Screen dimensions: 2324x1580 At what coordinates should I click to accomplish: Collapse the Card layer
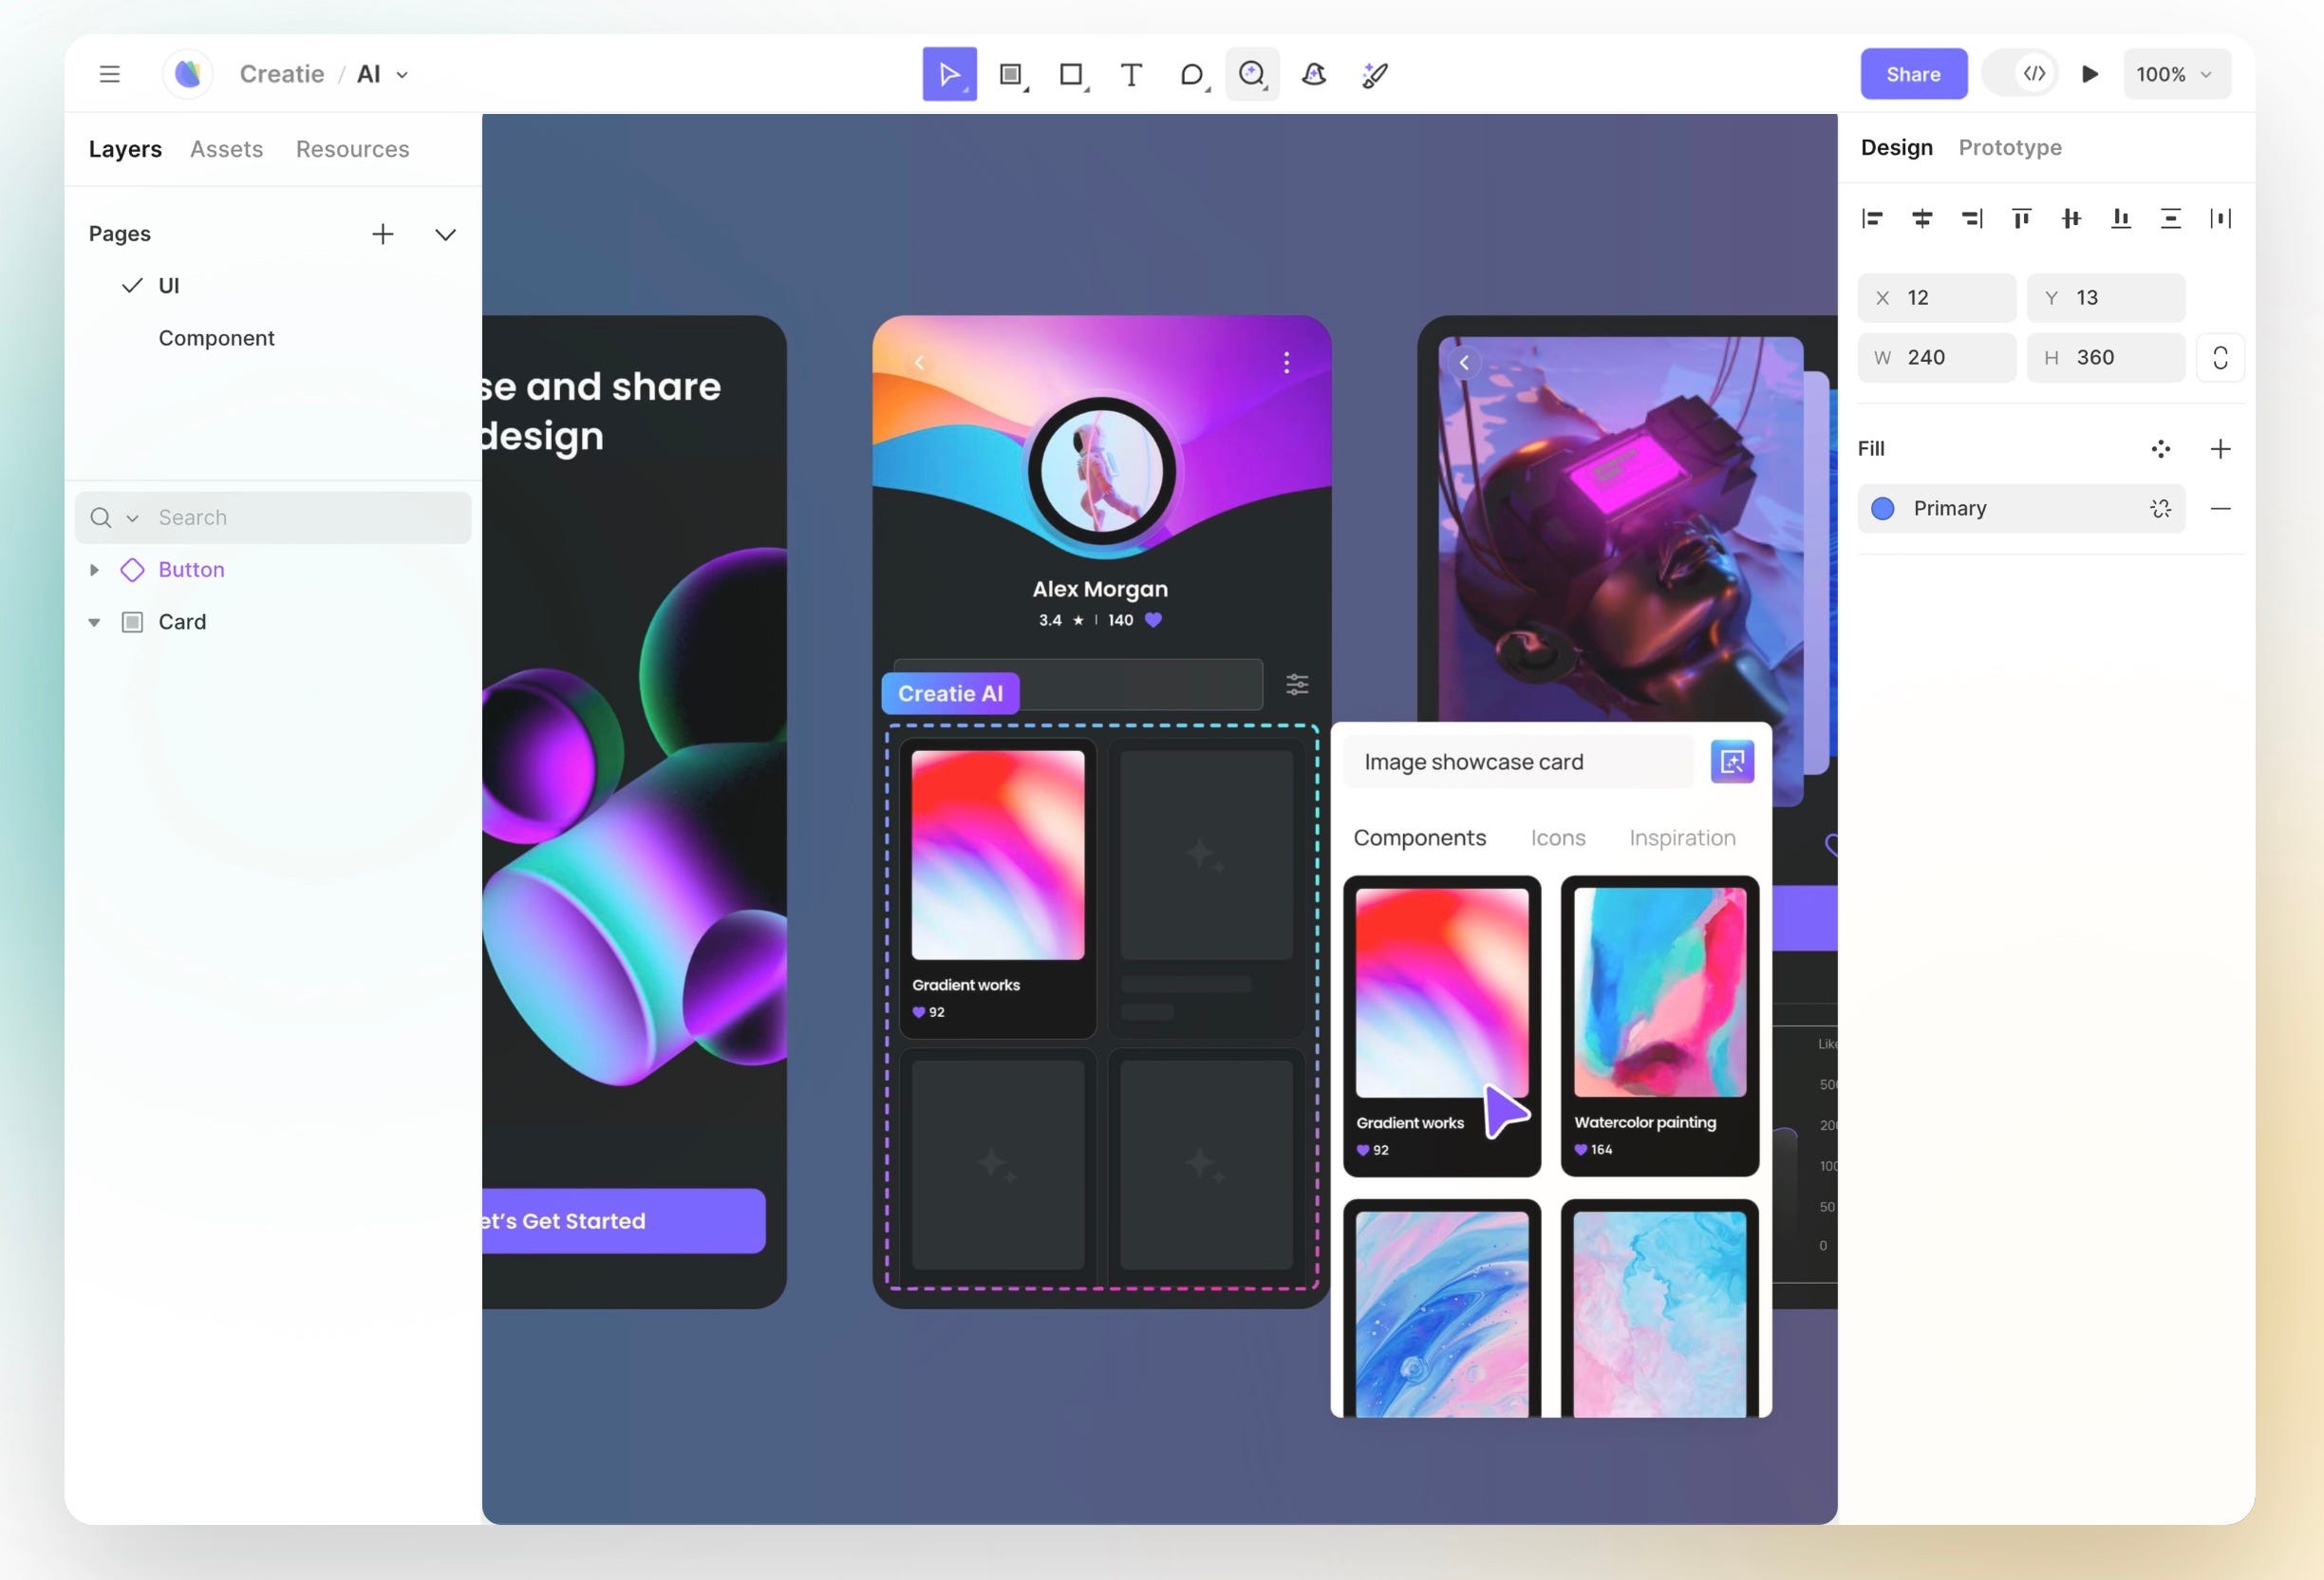94,622
